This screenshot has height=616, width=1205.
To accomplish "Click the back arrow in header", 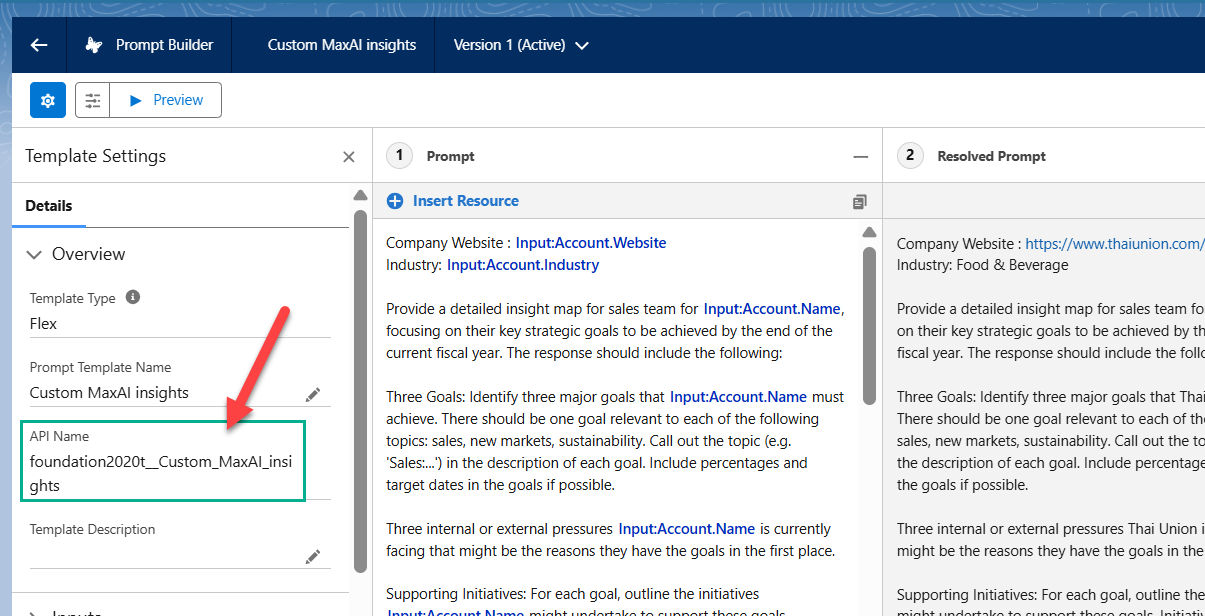I will click(39, 45).
